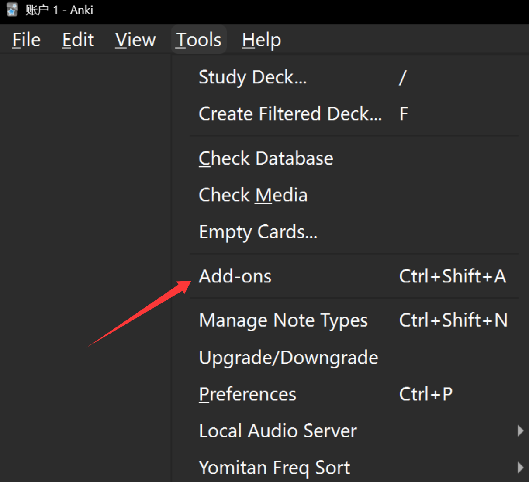
Task: Open the Edit menu
Action: 78,40
